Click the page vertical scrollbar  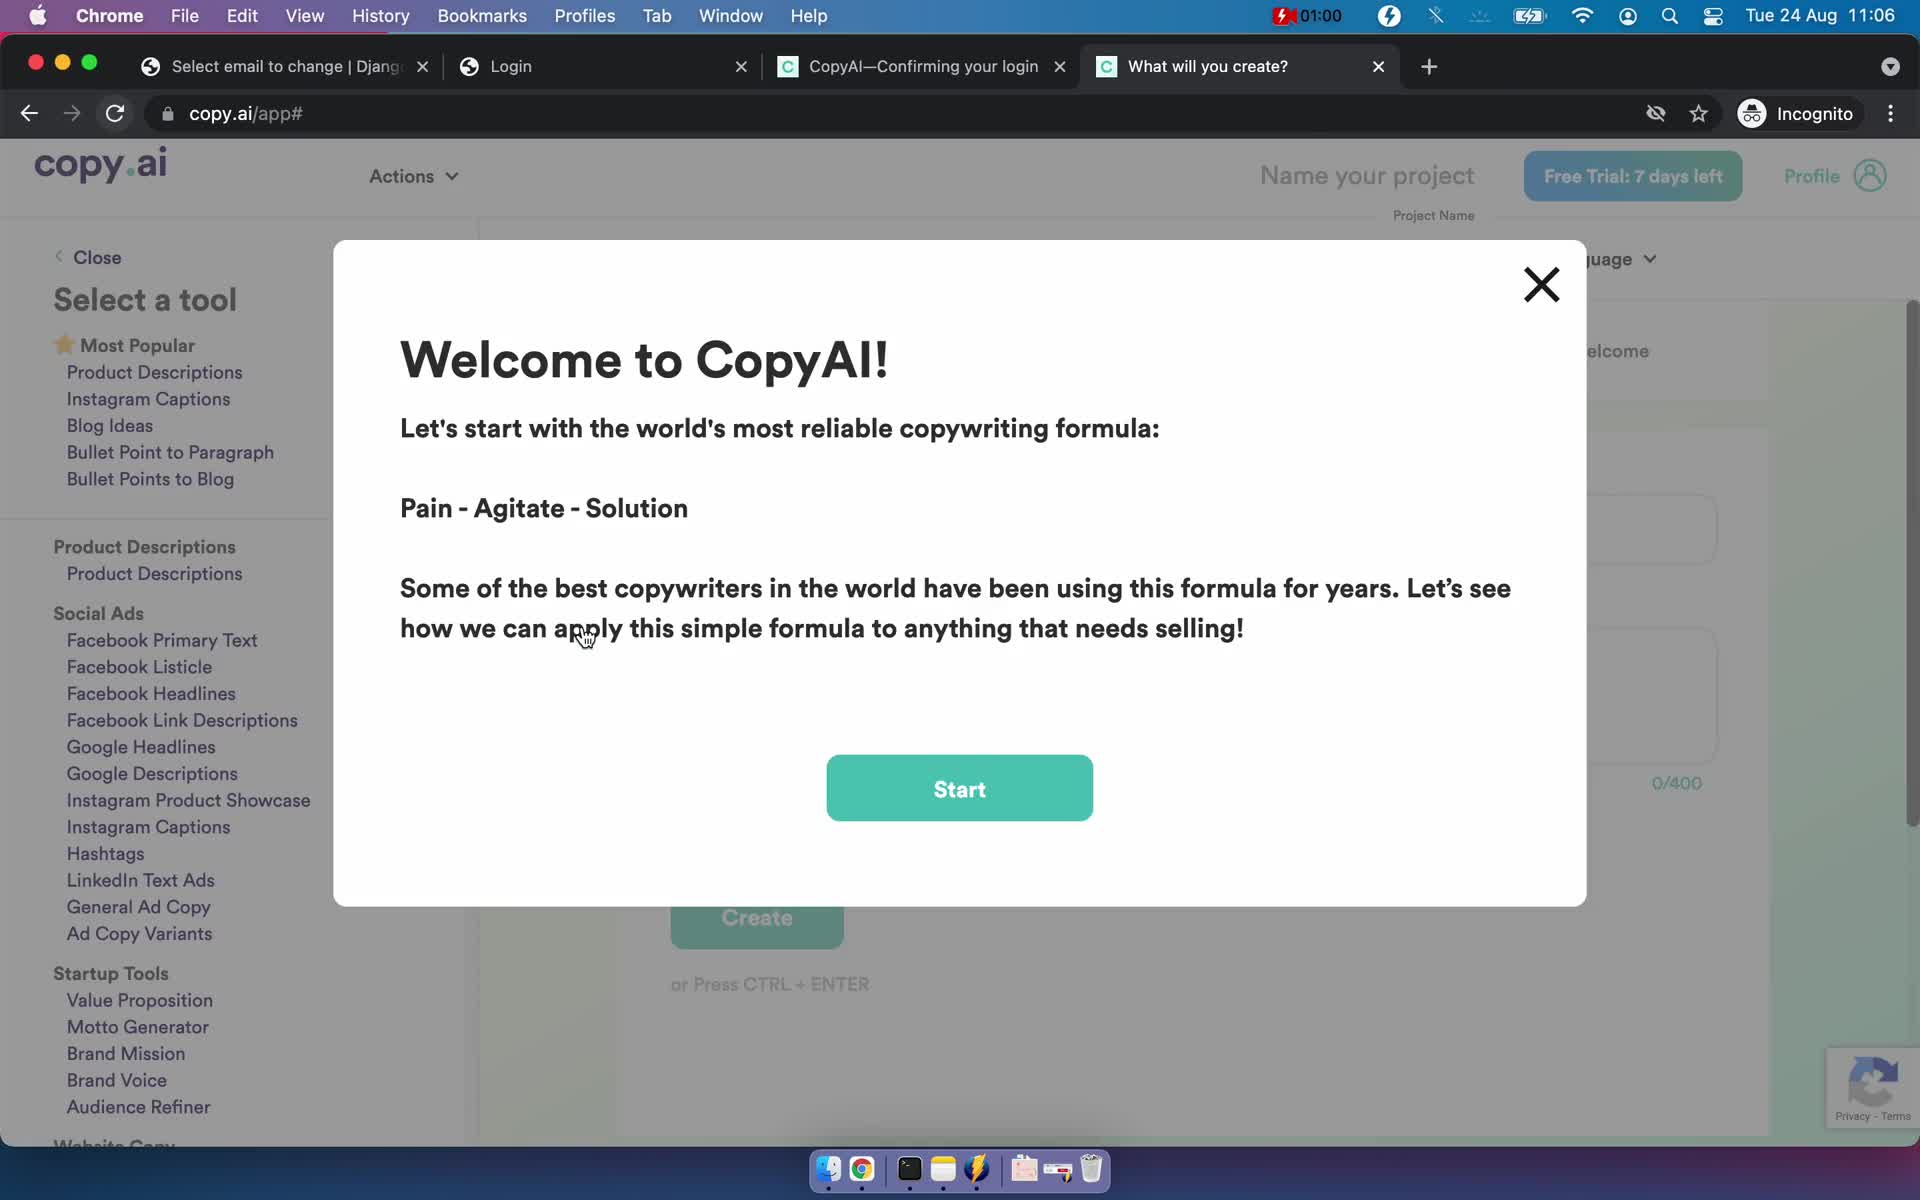1912,562
